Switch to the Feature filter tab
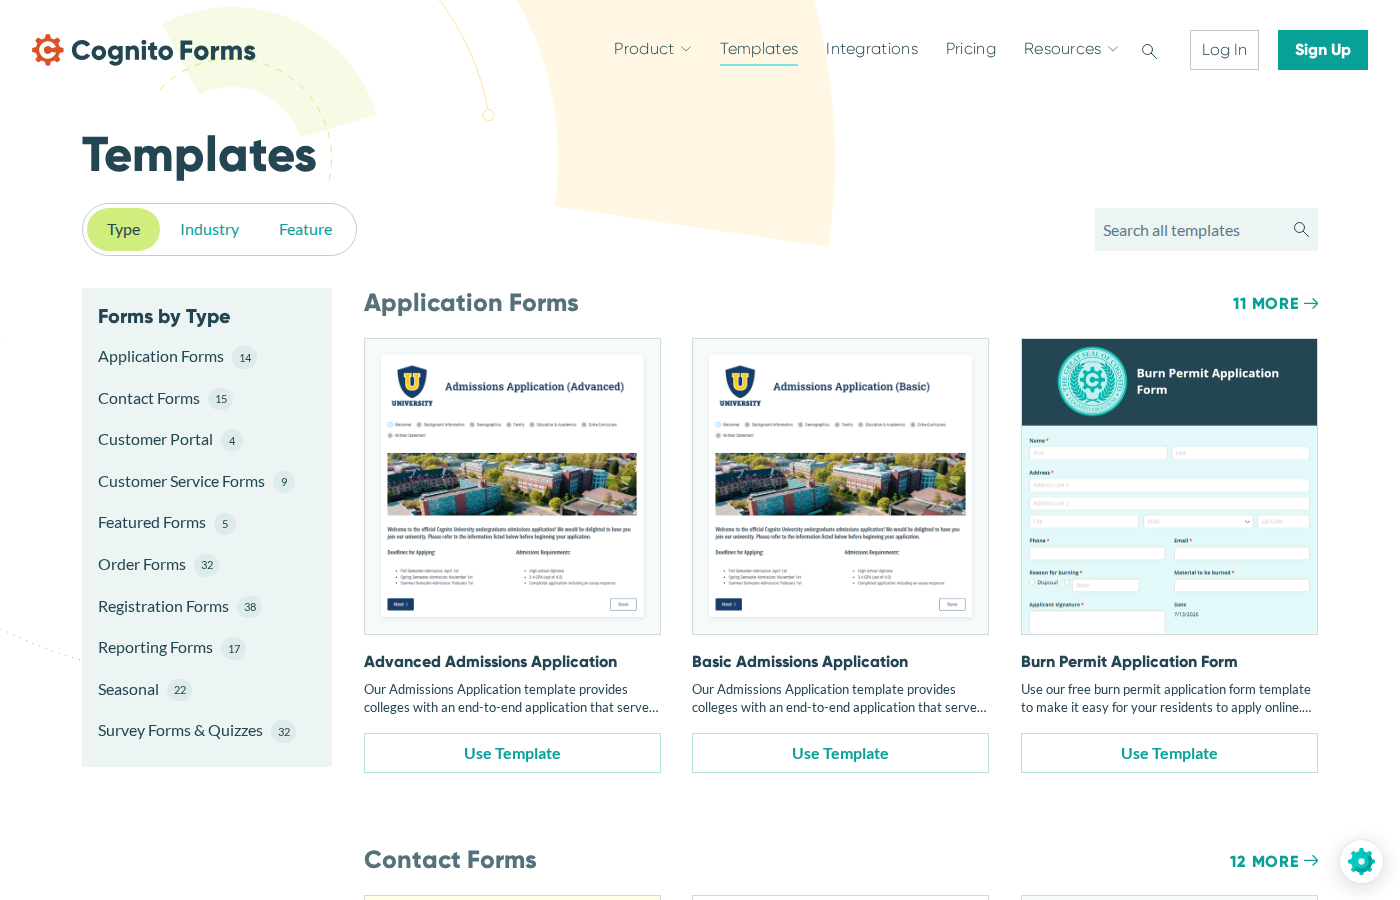 306,230
